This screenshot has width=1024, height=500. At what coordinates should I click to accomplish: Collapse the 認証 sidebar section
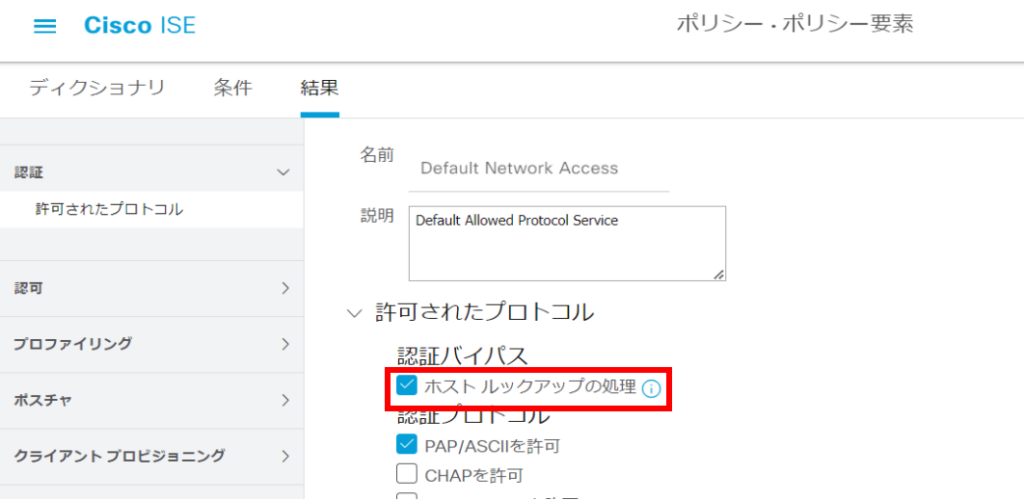[x=283, y=172]
